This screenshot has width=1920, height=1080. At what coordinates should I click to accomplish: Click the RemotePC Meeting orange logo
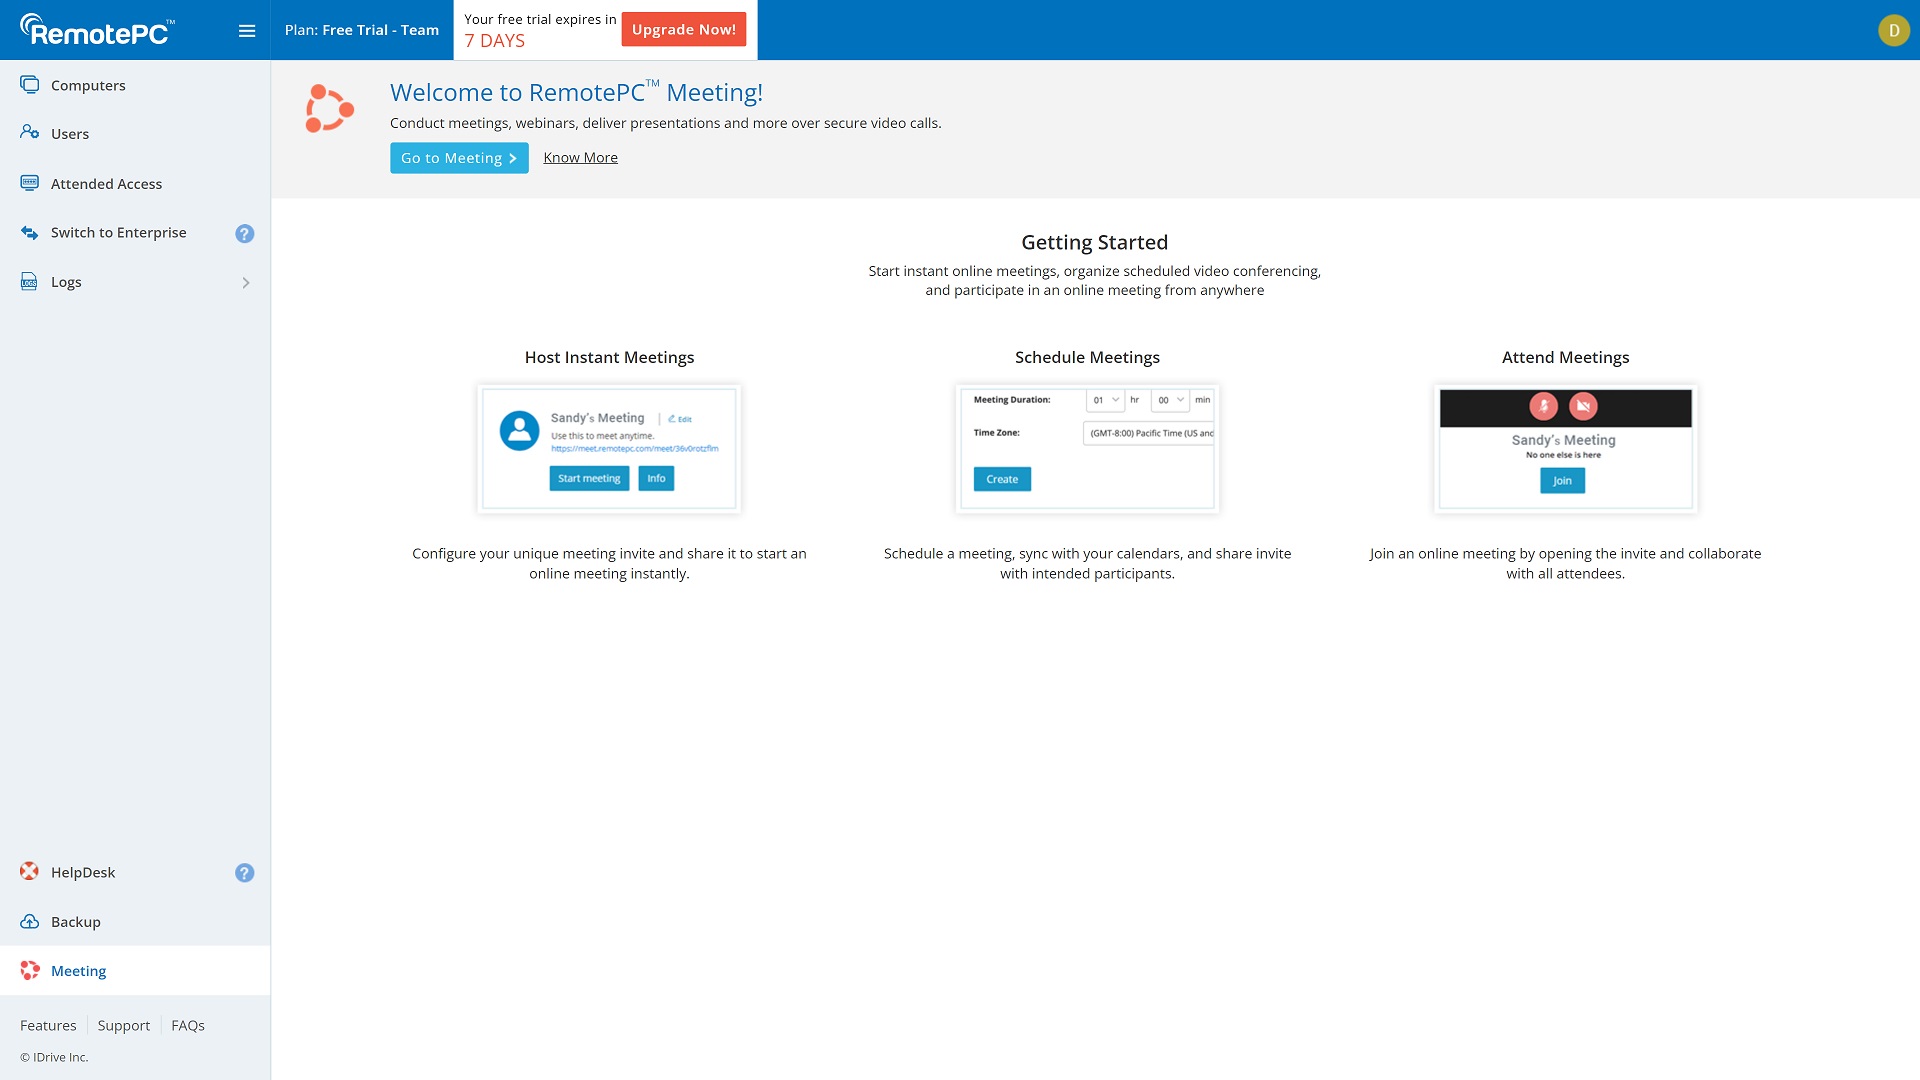pos(329,108)
